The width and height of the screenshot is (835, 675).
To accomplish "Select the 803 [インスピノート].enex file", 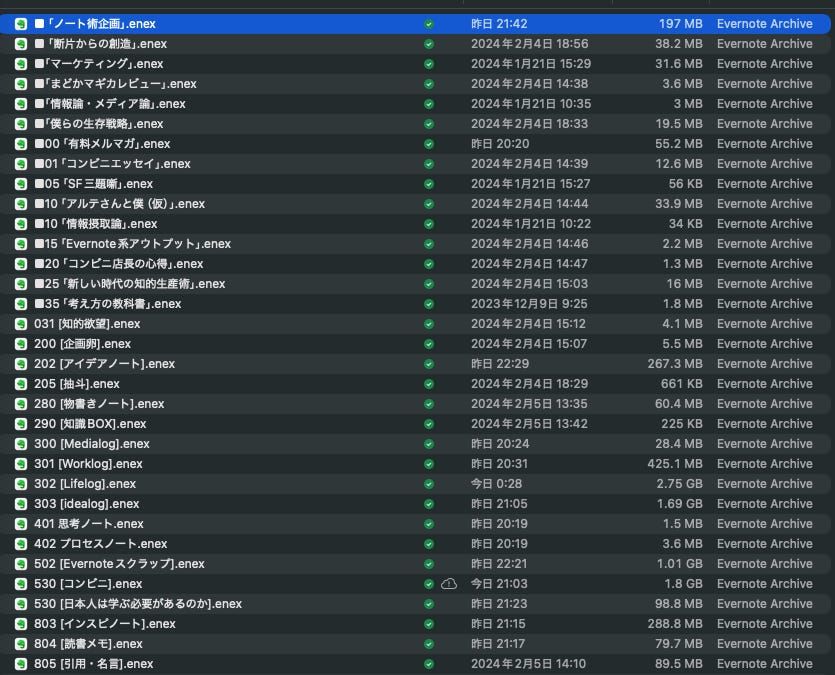I will [105, 624].
